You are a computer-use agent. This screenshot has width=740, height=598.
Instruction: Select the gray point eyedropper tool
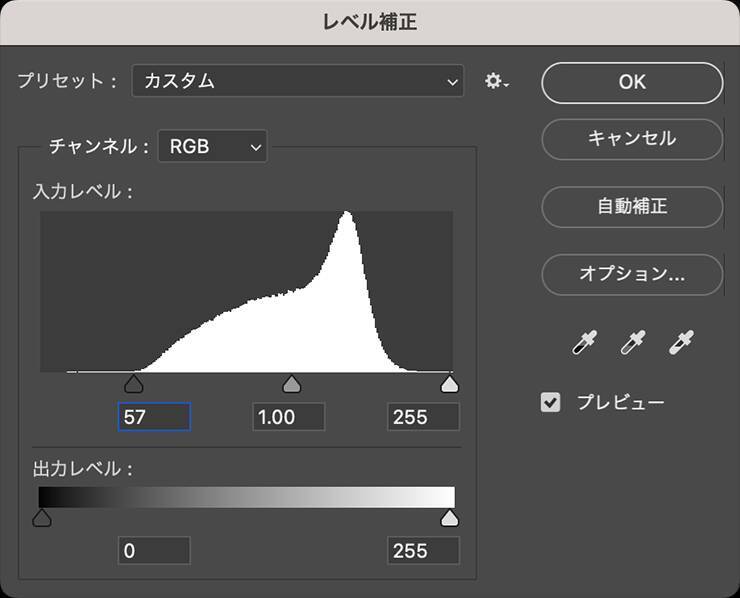point(632,343)
